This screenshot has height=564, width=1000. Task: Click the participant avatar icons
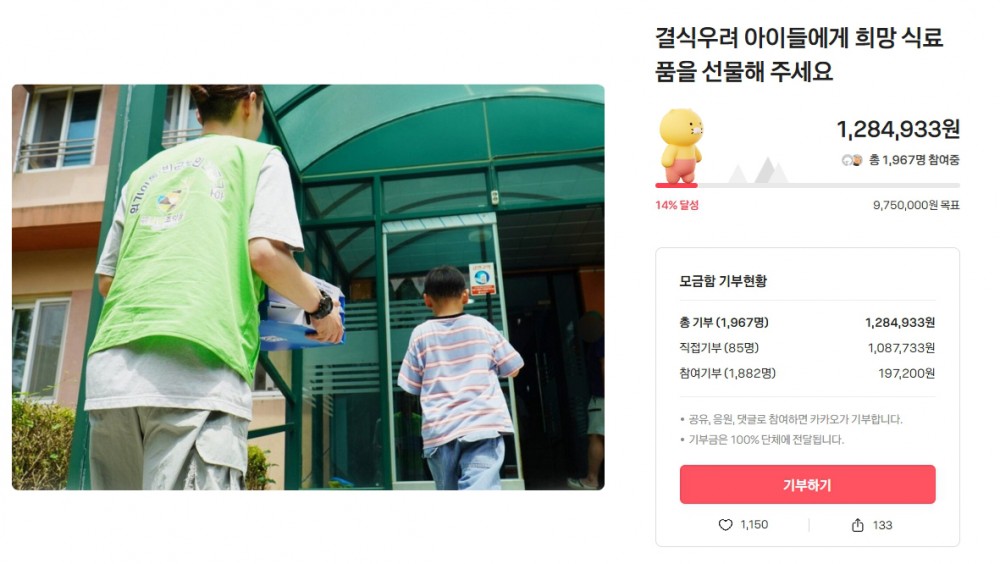click(x=851, y=160)
